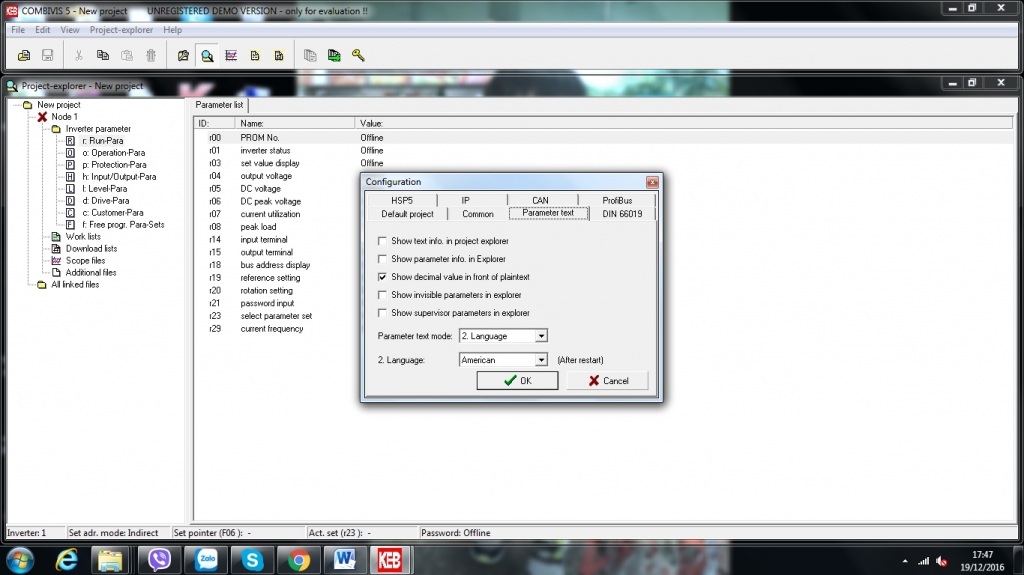Click the green arrow transfer icon
Screen dimensions: 1024x575
pyautogui.click(x=334, y=56)
